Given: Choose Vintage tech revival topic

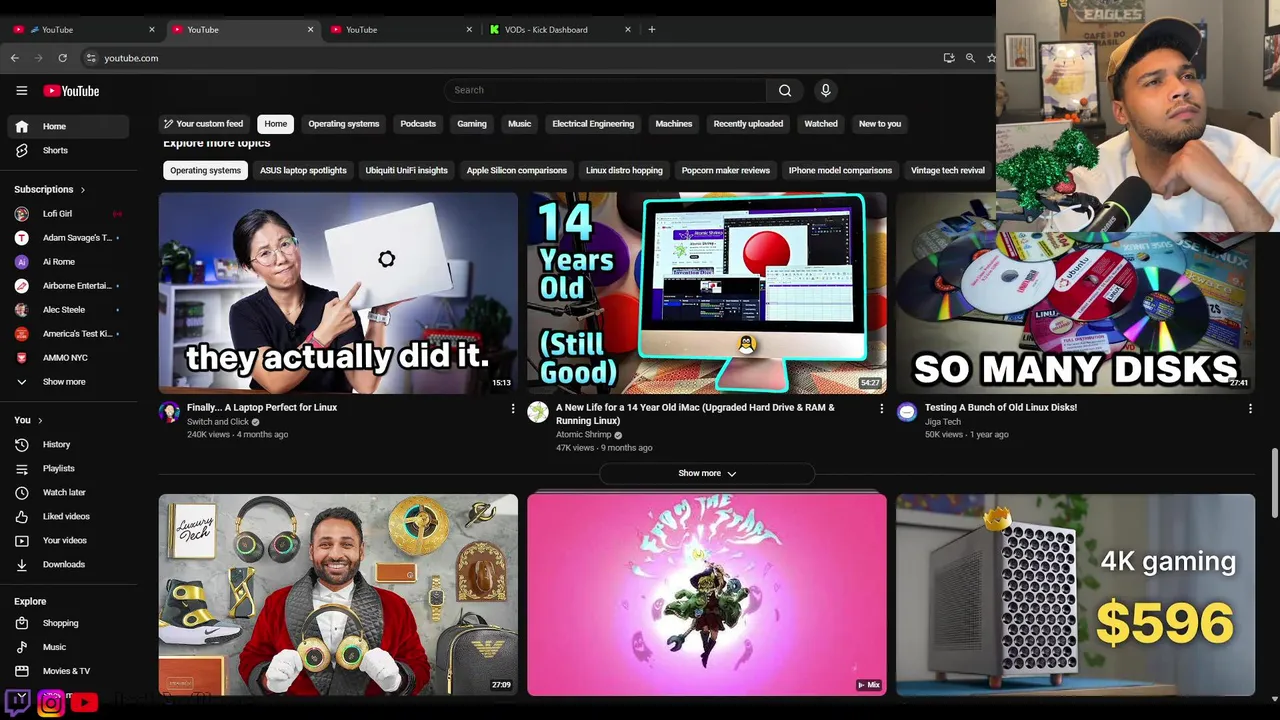Looking at the screenshot, I should 948,170.
